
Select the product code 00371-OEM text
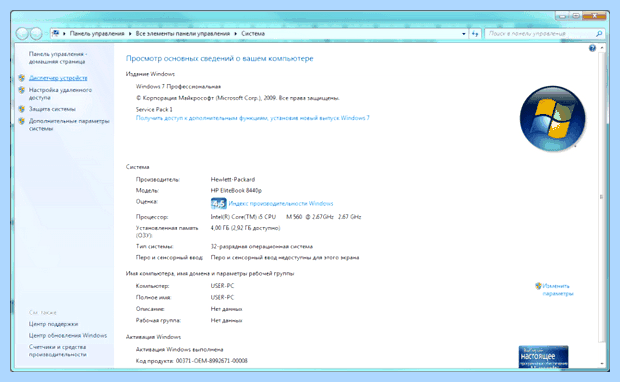(x=212, y=361)
